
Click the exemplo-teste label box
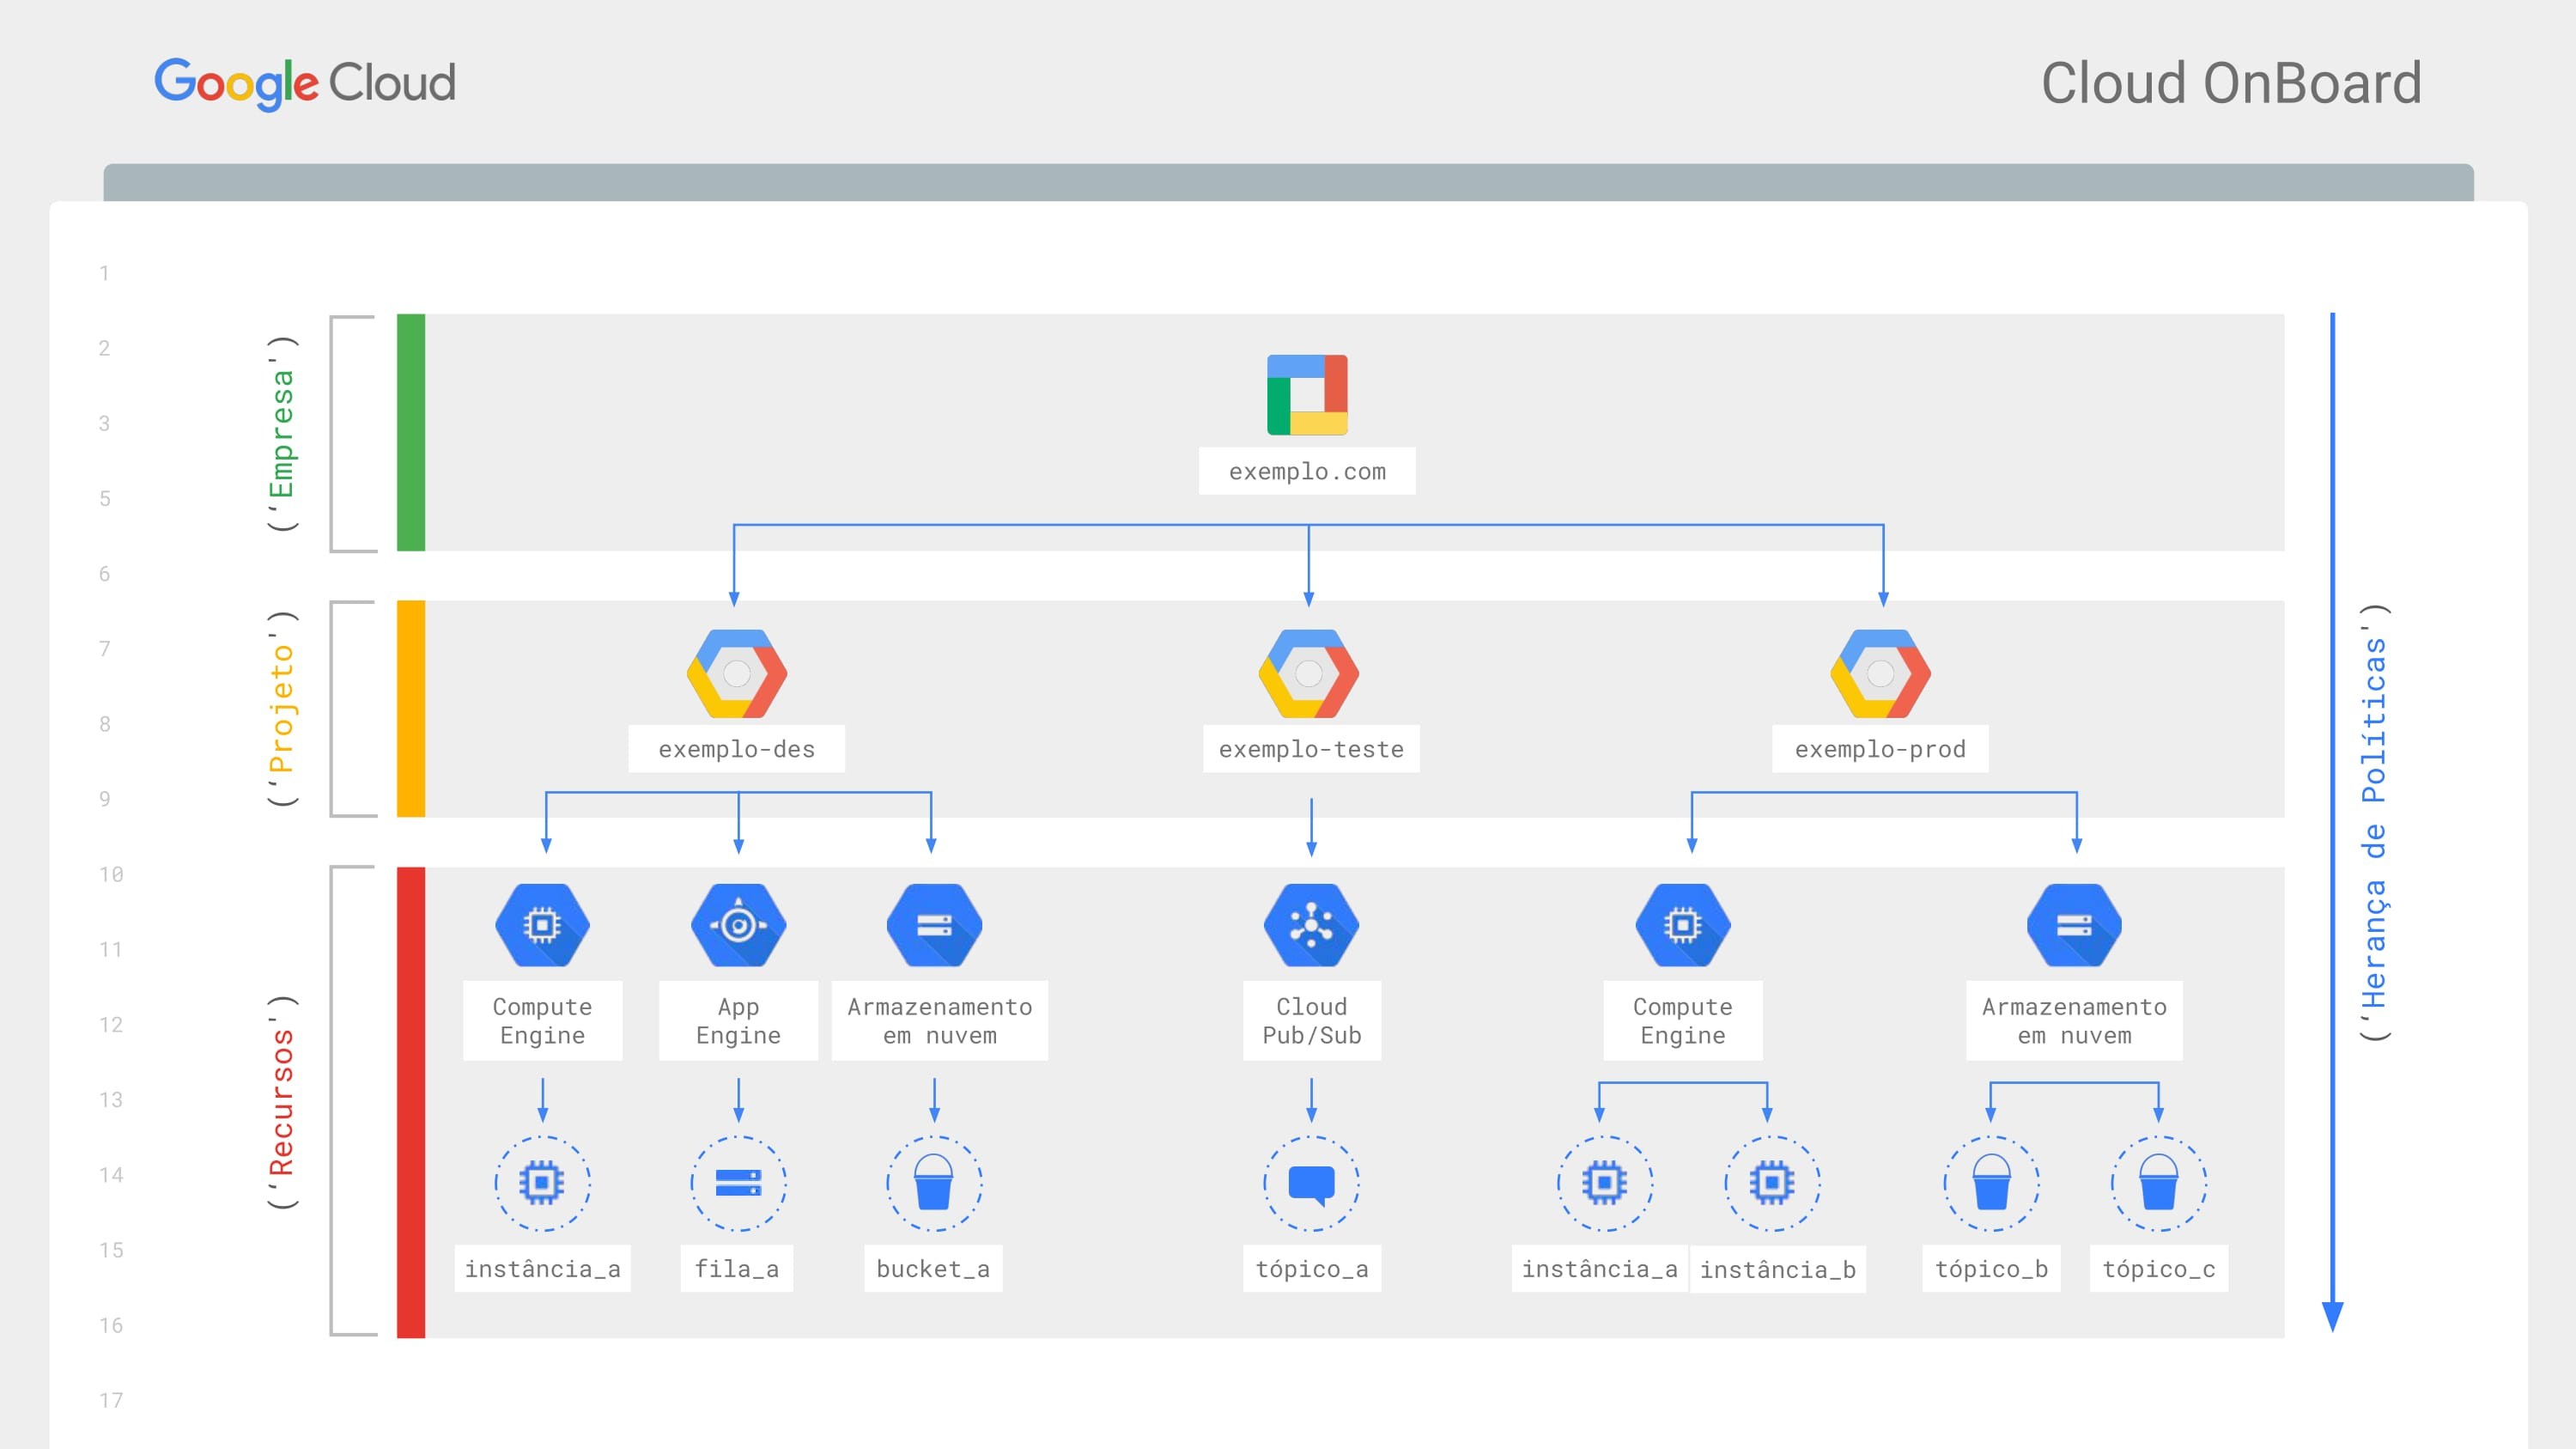tap(1311, 749)
